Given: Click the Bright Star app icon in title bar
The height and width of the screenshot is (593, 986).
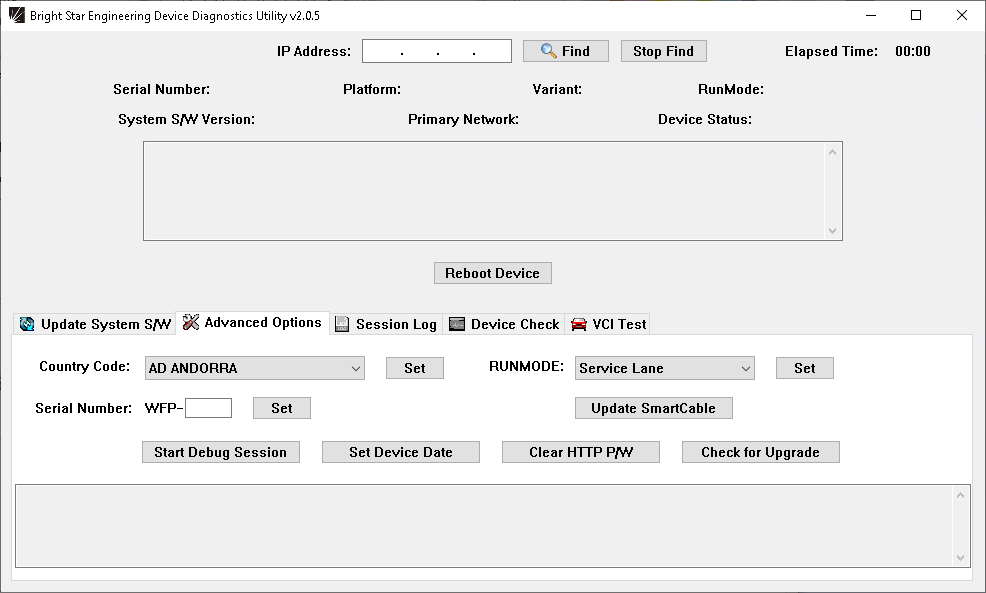Looking at the screenshot, I should tap(16, 15).
